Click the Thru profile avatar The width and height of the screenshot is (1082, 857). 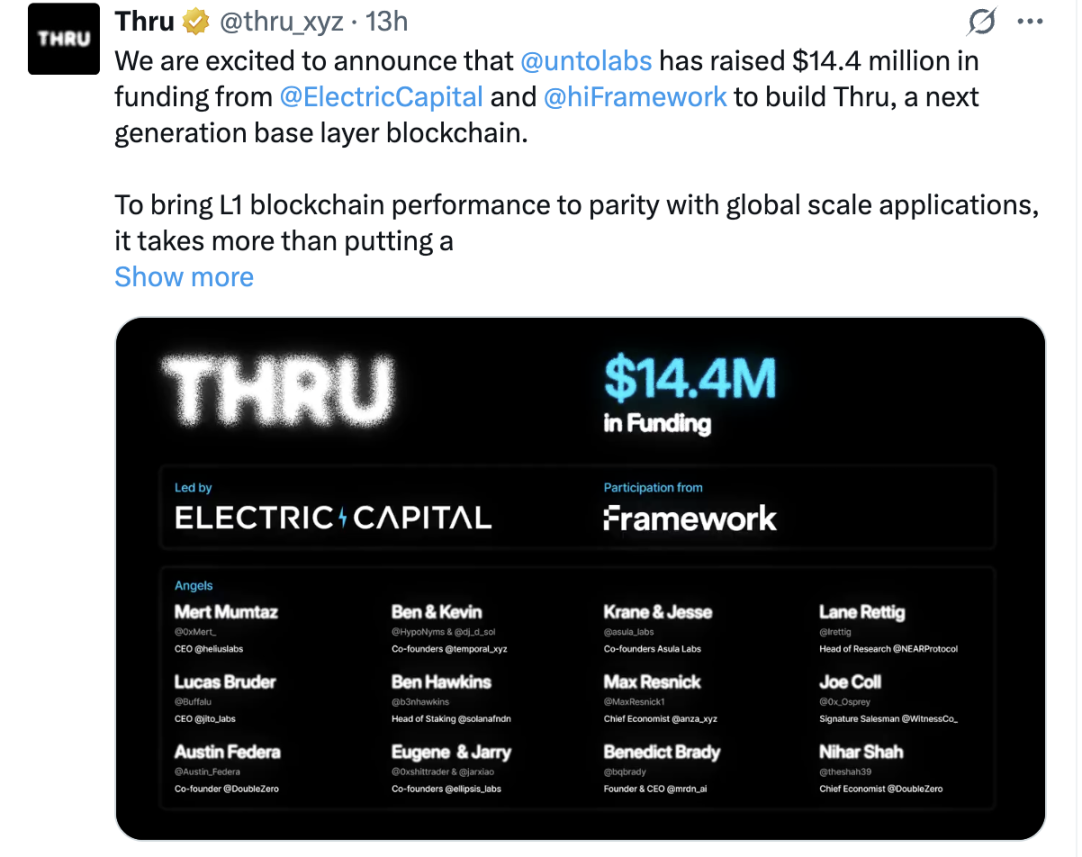(x=64, y=39)
